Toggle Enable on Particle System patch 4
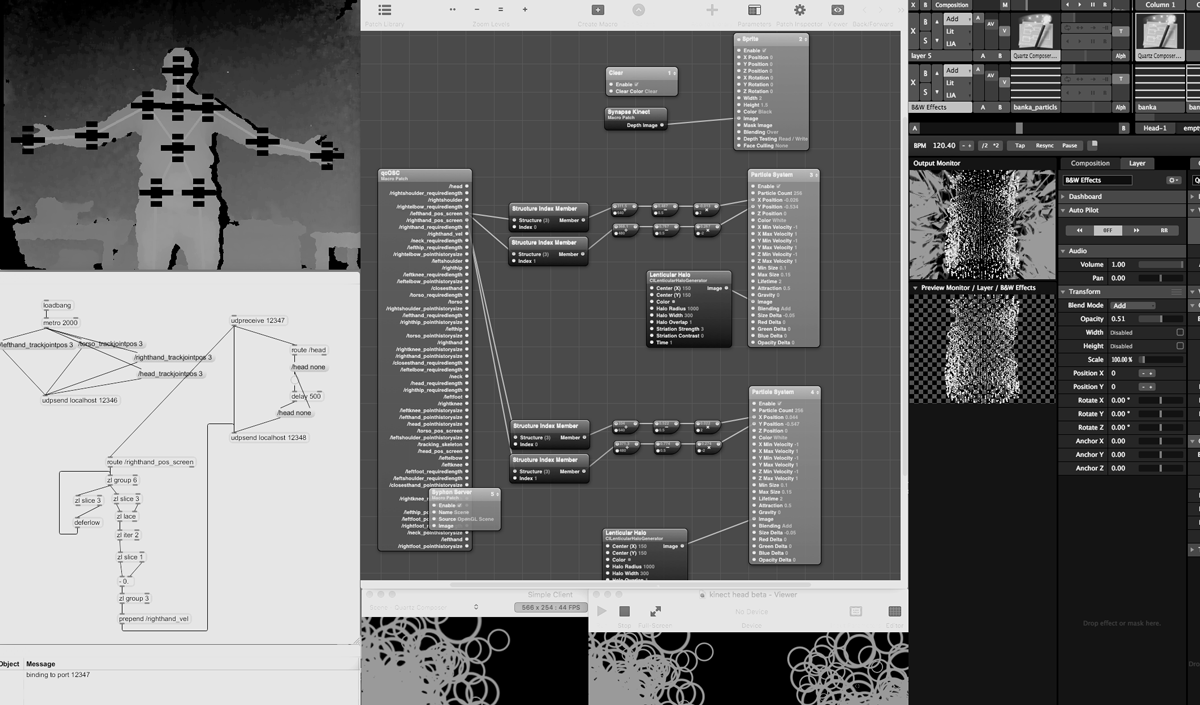This screenshot has height=705, width=1200. click(779, 403)
